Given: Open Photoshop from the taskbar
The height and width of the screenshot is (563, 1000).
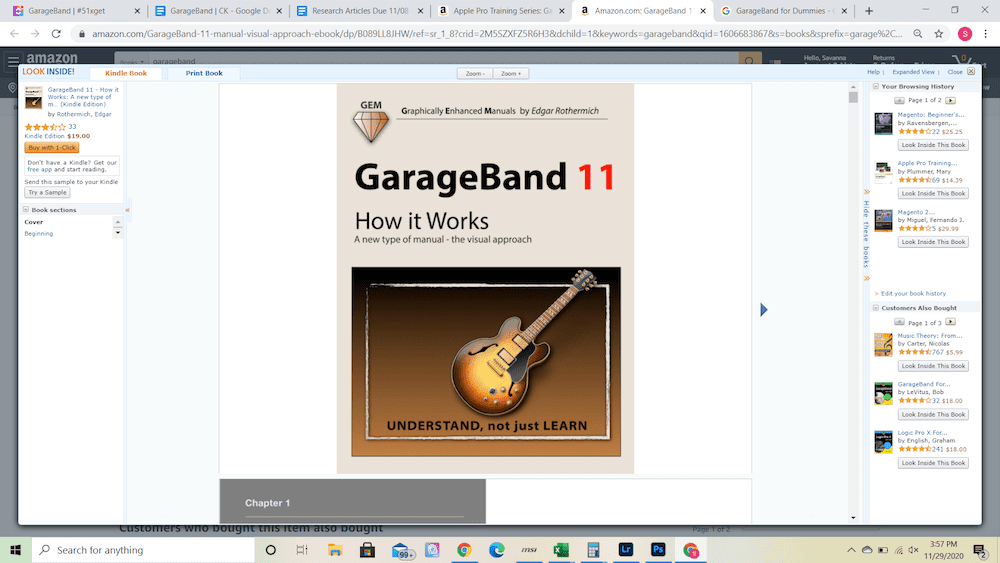Looking at the screenshot, I should click(x=658, y=550).
